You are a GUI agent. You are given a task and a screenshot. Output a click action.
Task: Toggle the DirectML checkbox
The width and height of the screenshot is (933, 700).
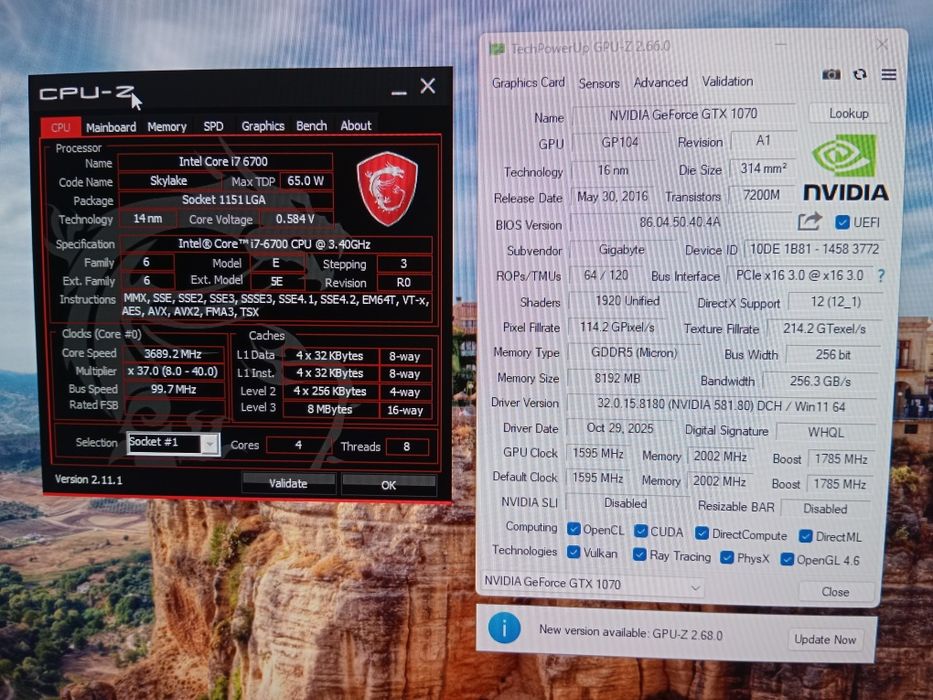[x=806, y=536]
